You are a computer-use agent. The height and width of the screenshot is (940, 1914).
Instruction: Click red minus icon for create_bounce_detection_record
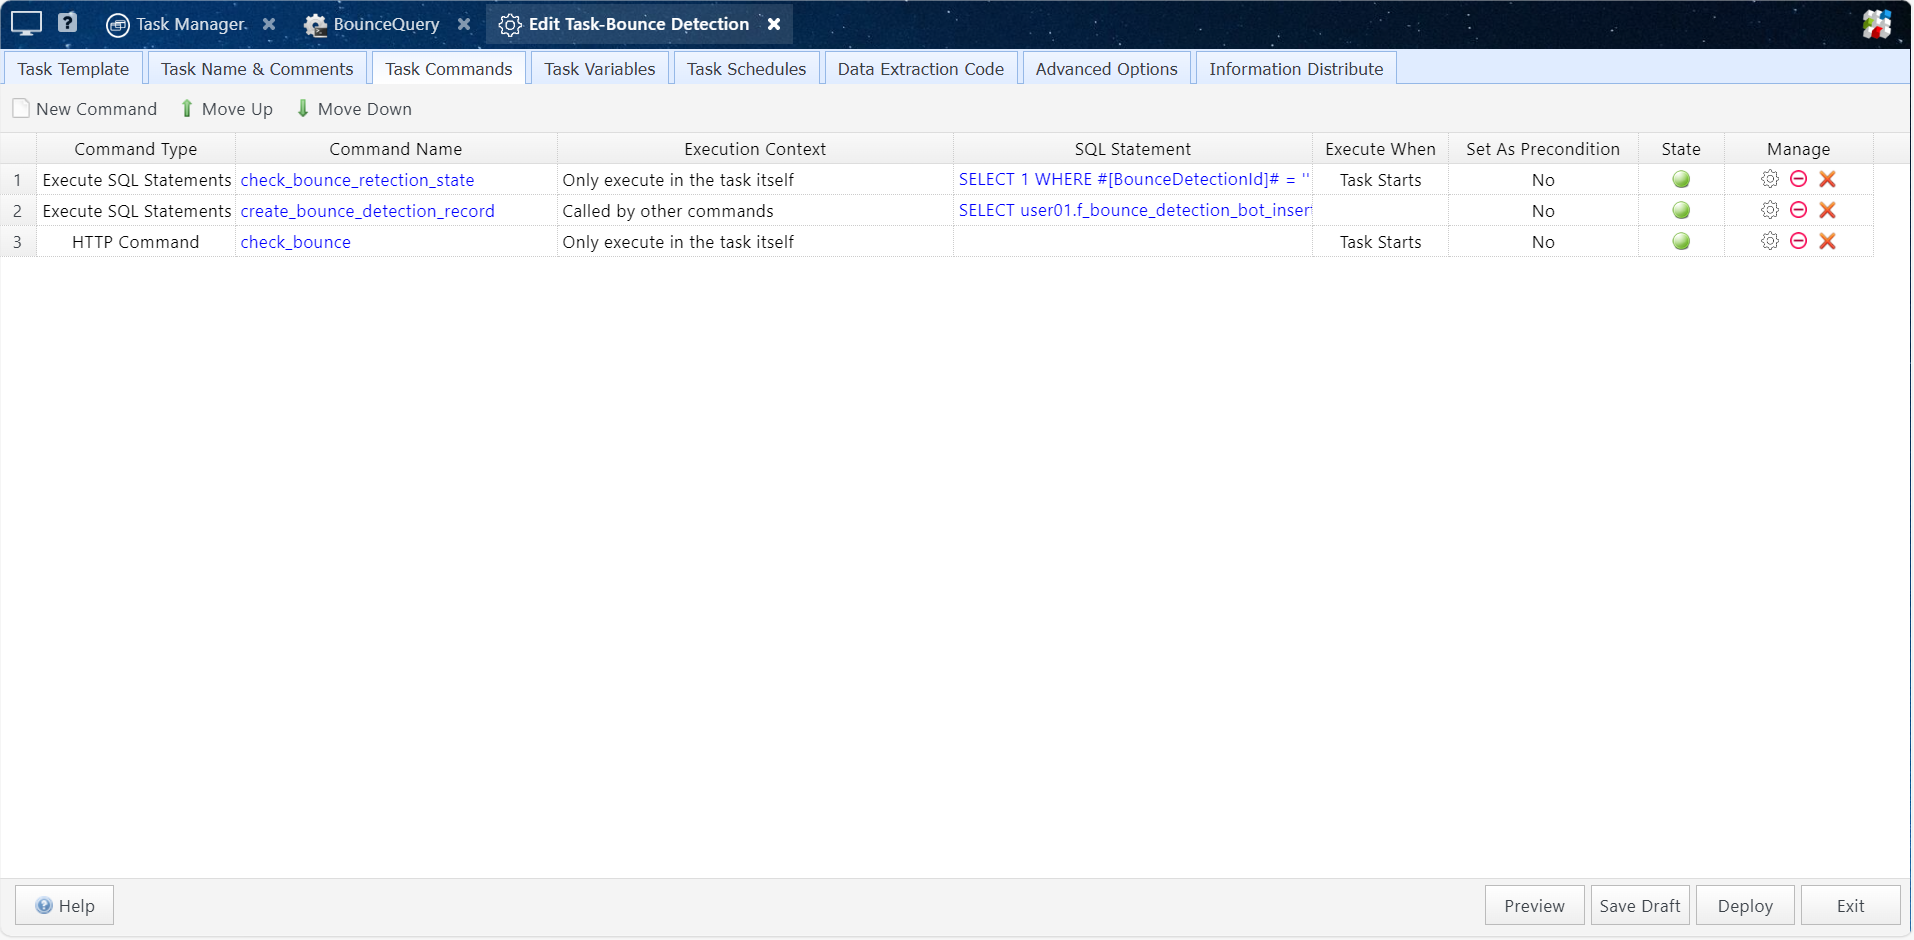(1798, 210)
